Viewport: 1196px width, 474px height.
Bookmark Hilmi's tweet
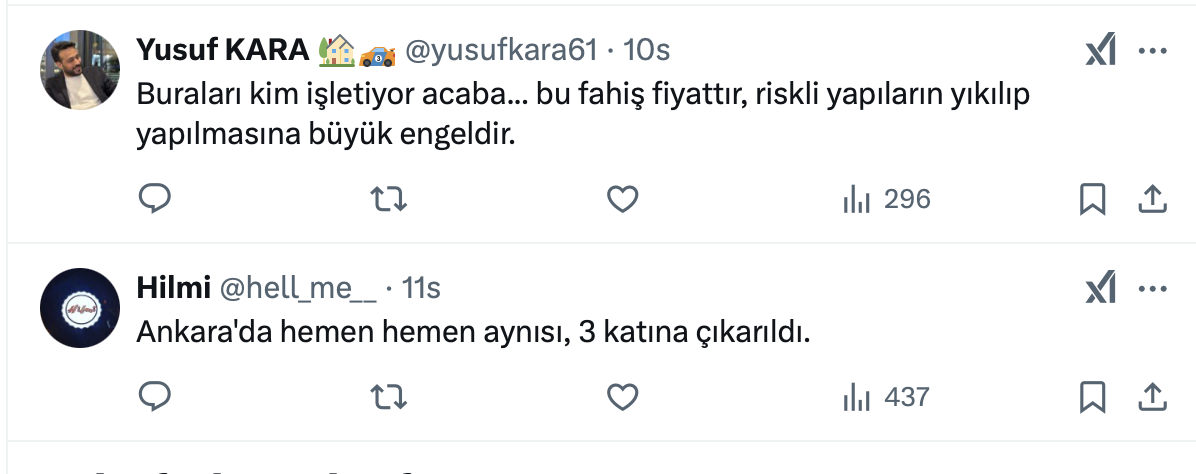[1093, 397]
